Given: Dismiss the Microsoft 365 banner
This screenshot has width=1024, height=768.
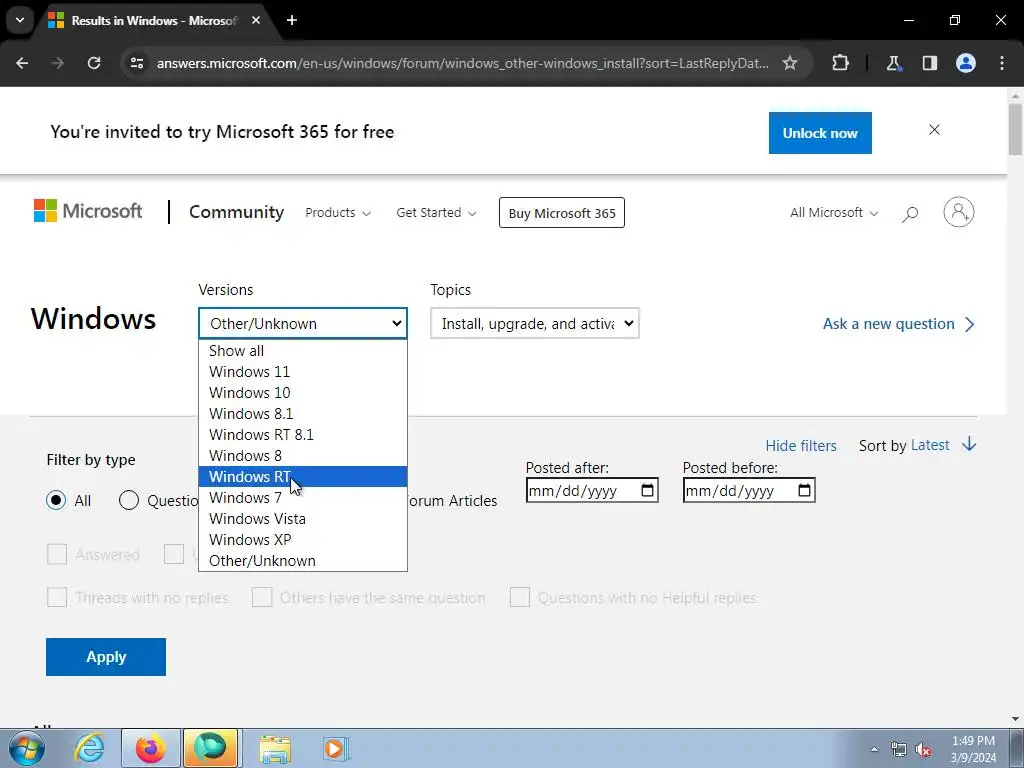Looking at the screenshot, I should pos(935,130).
